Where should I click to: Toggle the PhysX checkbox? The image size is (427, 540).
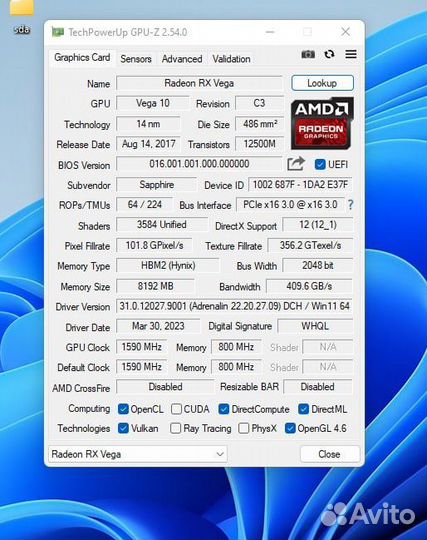243,428
